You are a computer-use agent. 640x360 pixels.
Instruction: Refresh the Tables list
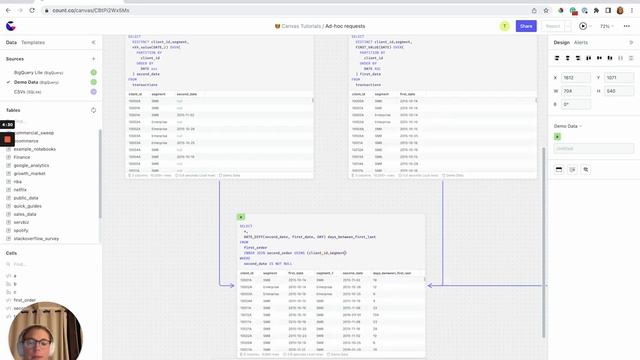(93, 110)
